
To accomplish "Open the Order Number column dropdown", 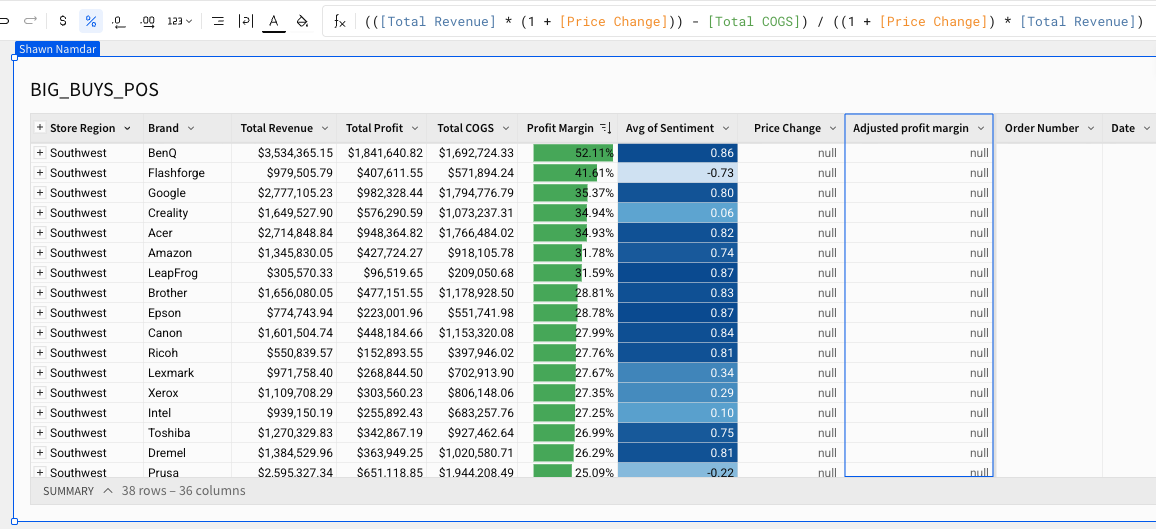I will 1090,128.
